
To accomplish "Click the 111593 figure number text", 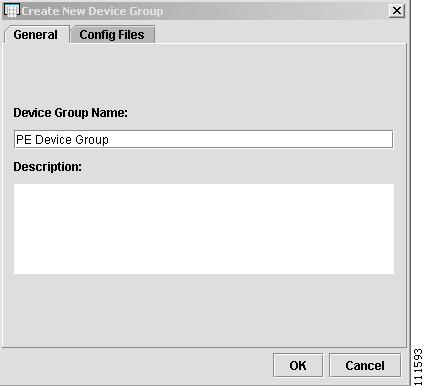I will coord(418,367).
